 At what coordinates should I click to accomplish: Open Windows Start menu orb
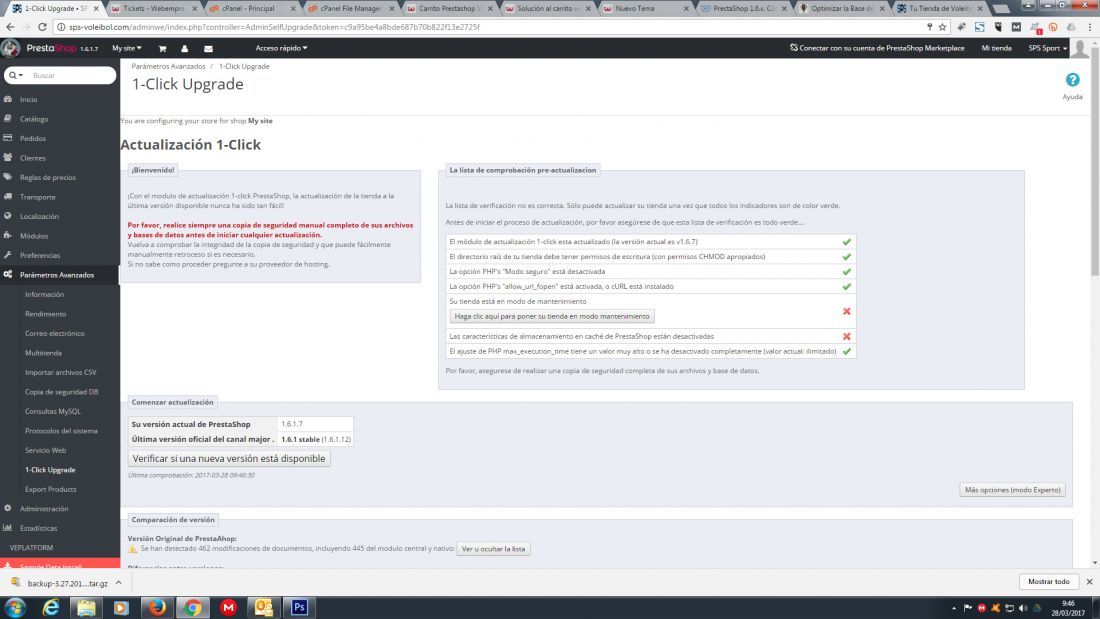[x=15, y=607]
